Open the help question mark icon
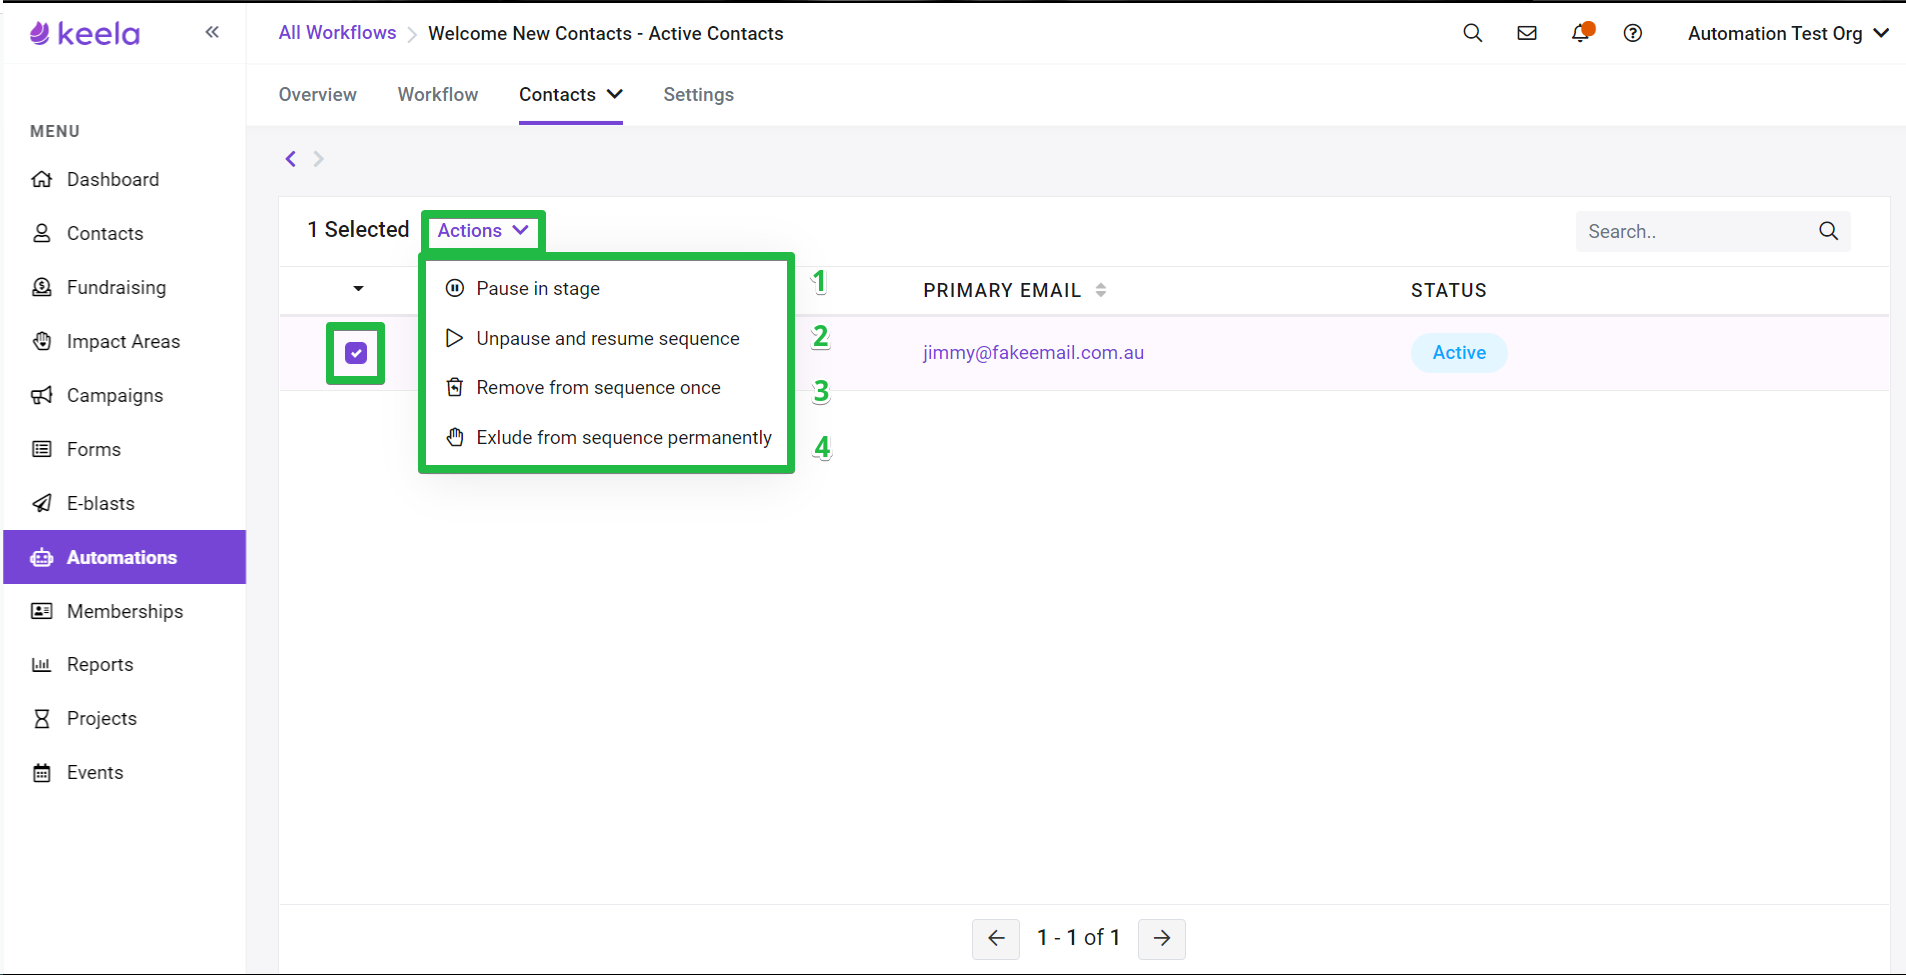The image size is (1906, 975). (x=1633, y=33)
